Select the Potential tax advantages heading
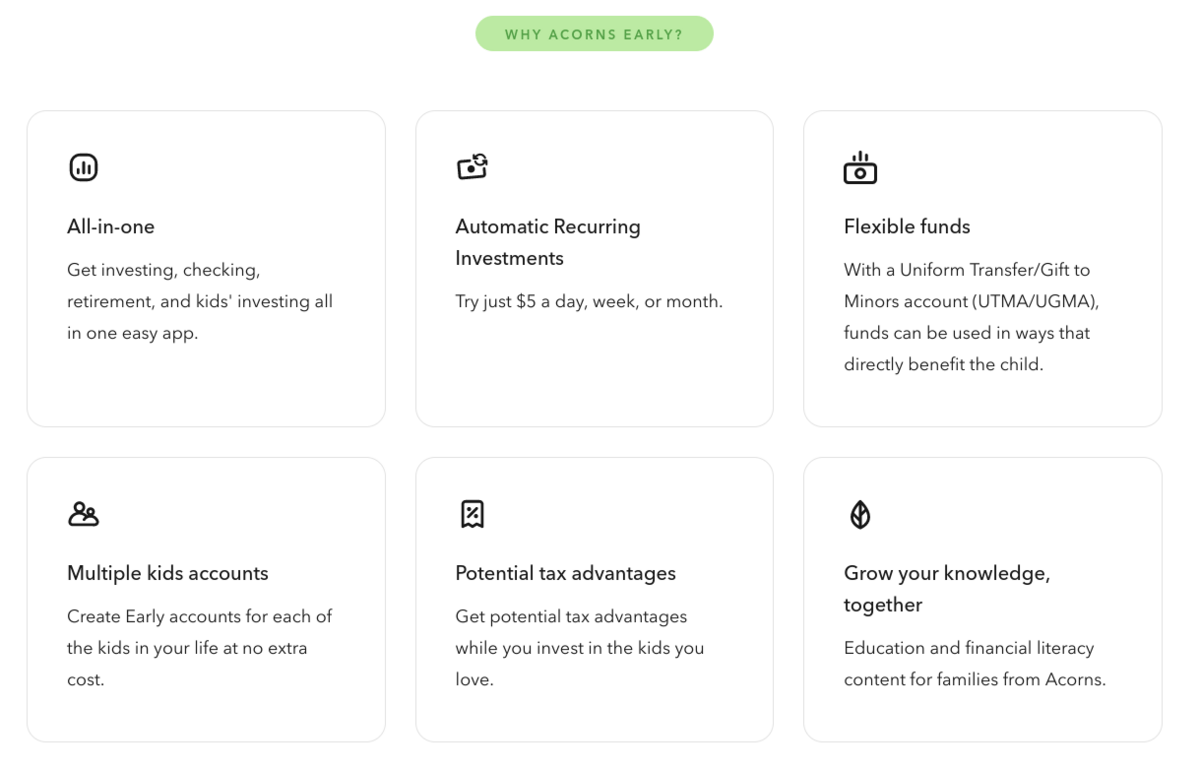This screenshot has width=1200, height=770. click(x=566, y=573)
